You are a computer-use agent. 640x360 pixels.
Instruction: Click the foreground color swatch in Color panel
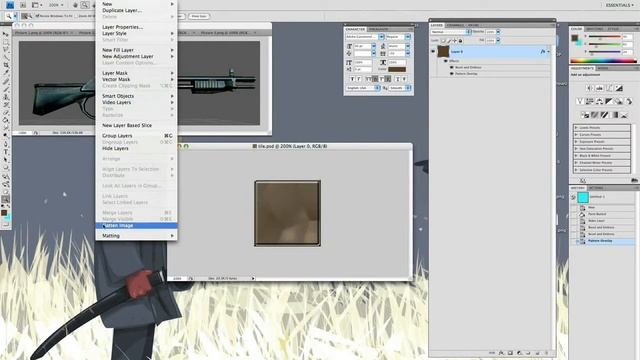pyautogui.click(x=575, y=38)
